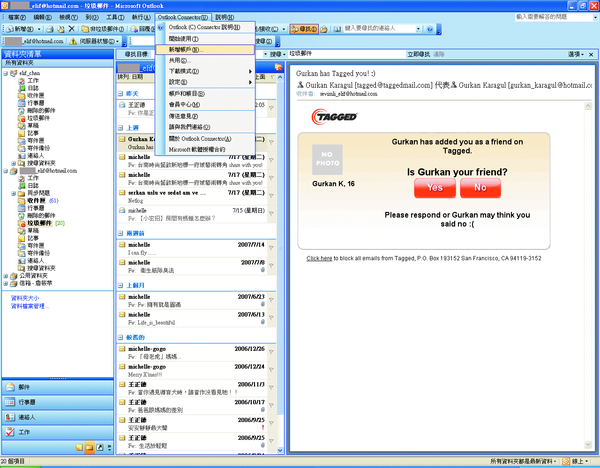Click the 'Click here' block emails link
Image resolution: width=600 pixels, height=468 pixels.
click(x=319, y=258)
